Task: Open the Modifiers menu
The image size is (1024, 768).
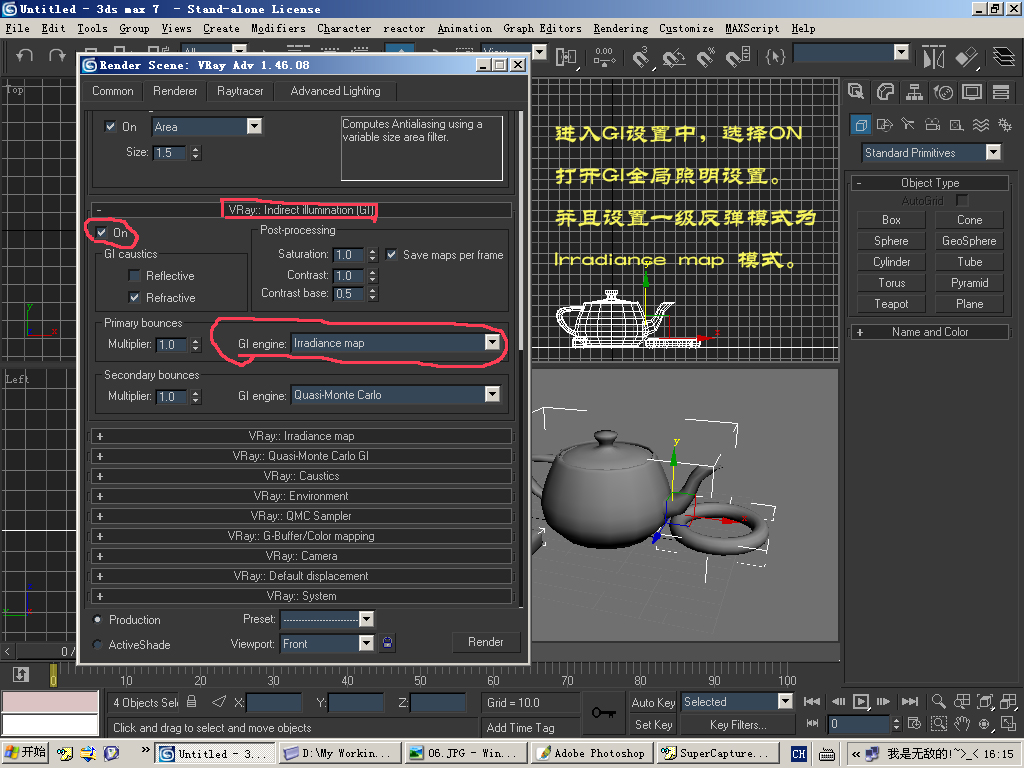Action: click(x=278, y=28)
